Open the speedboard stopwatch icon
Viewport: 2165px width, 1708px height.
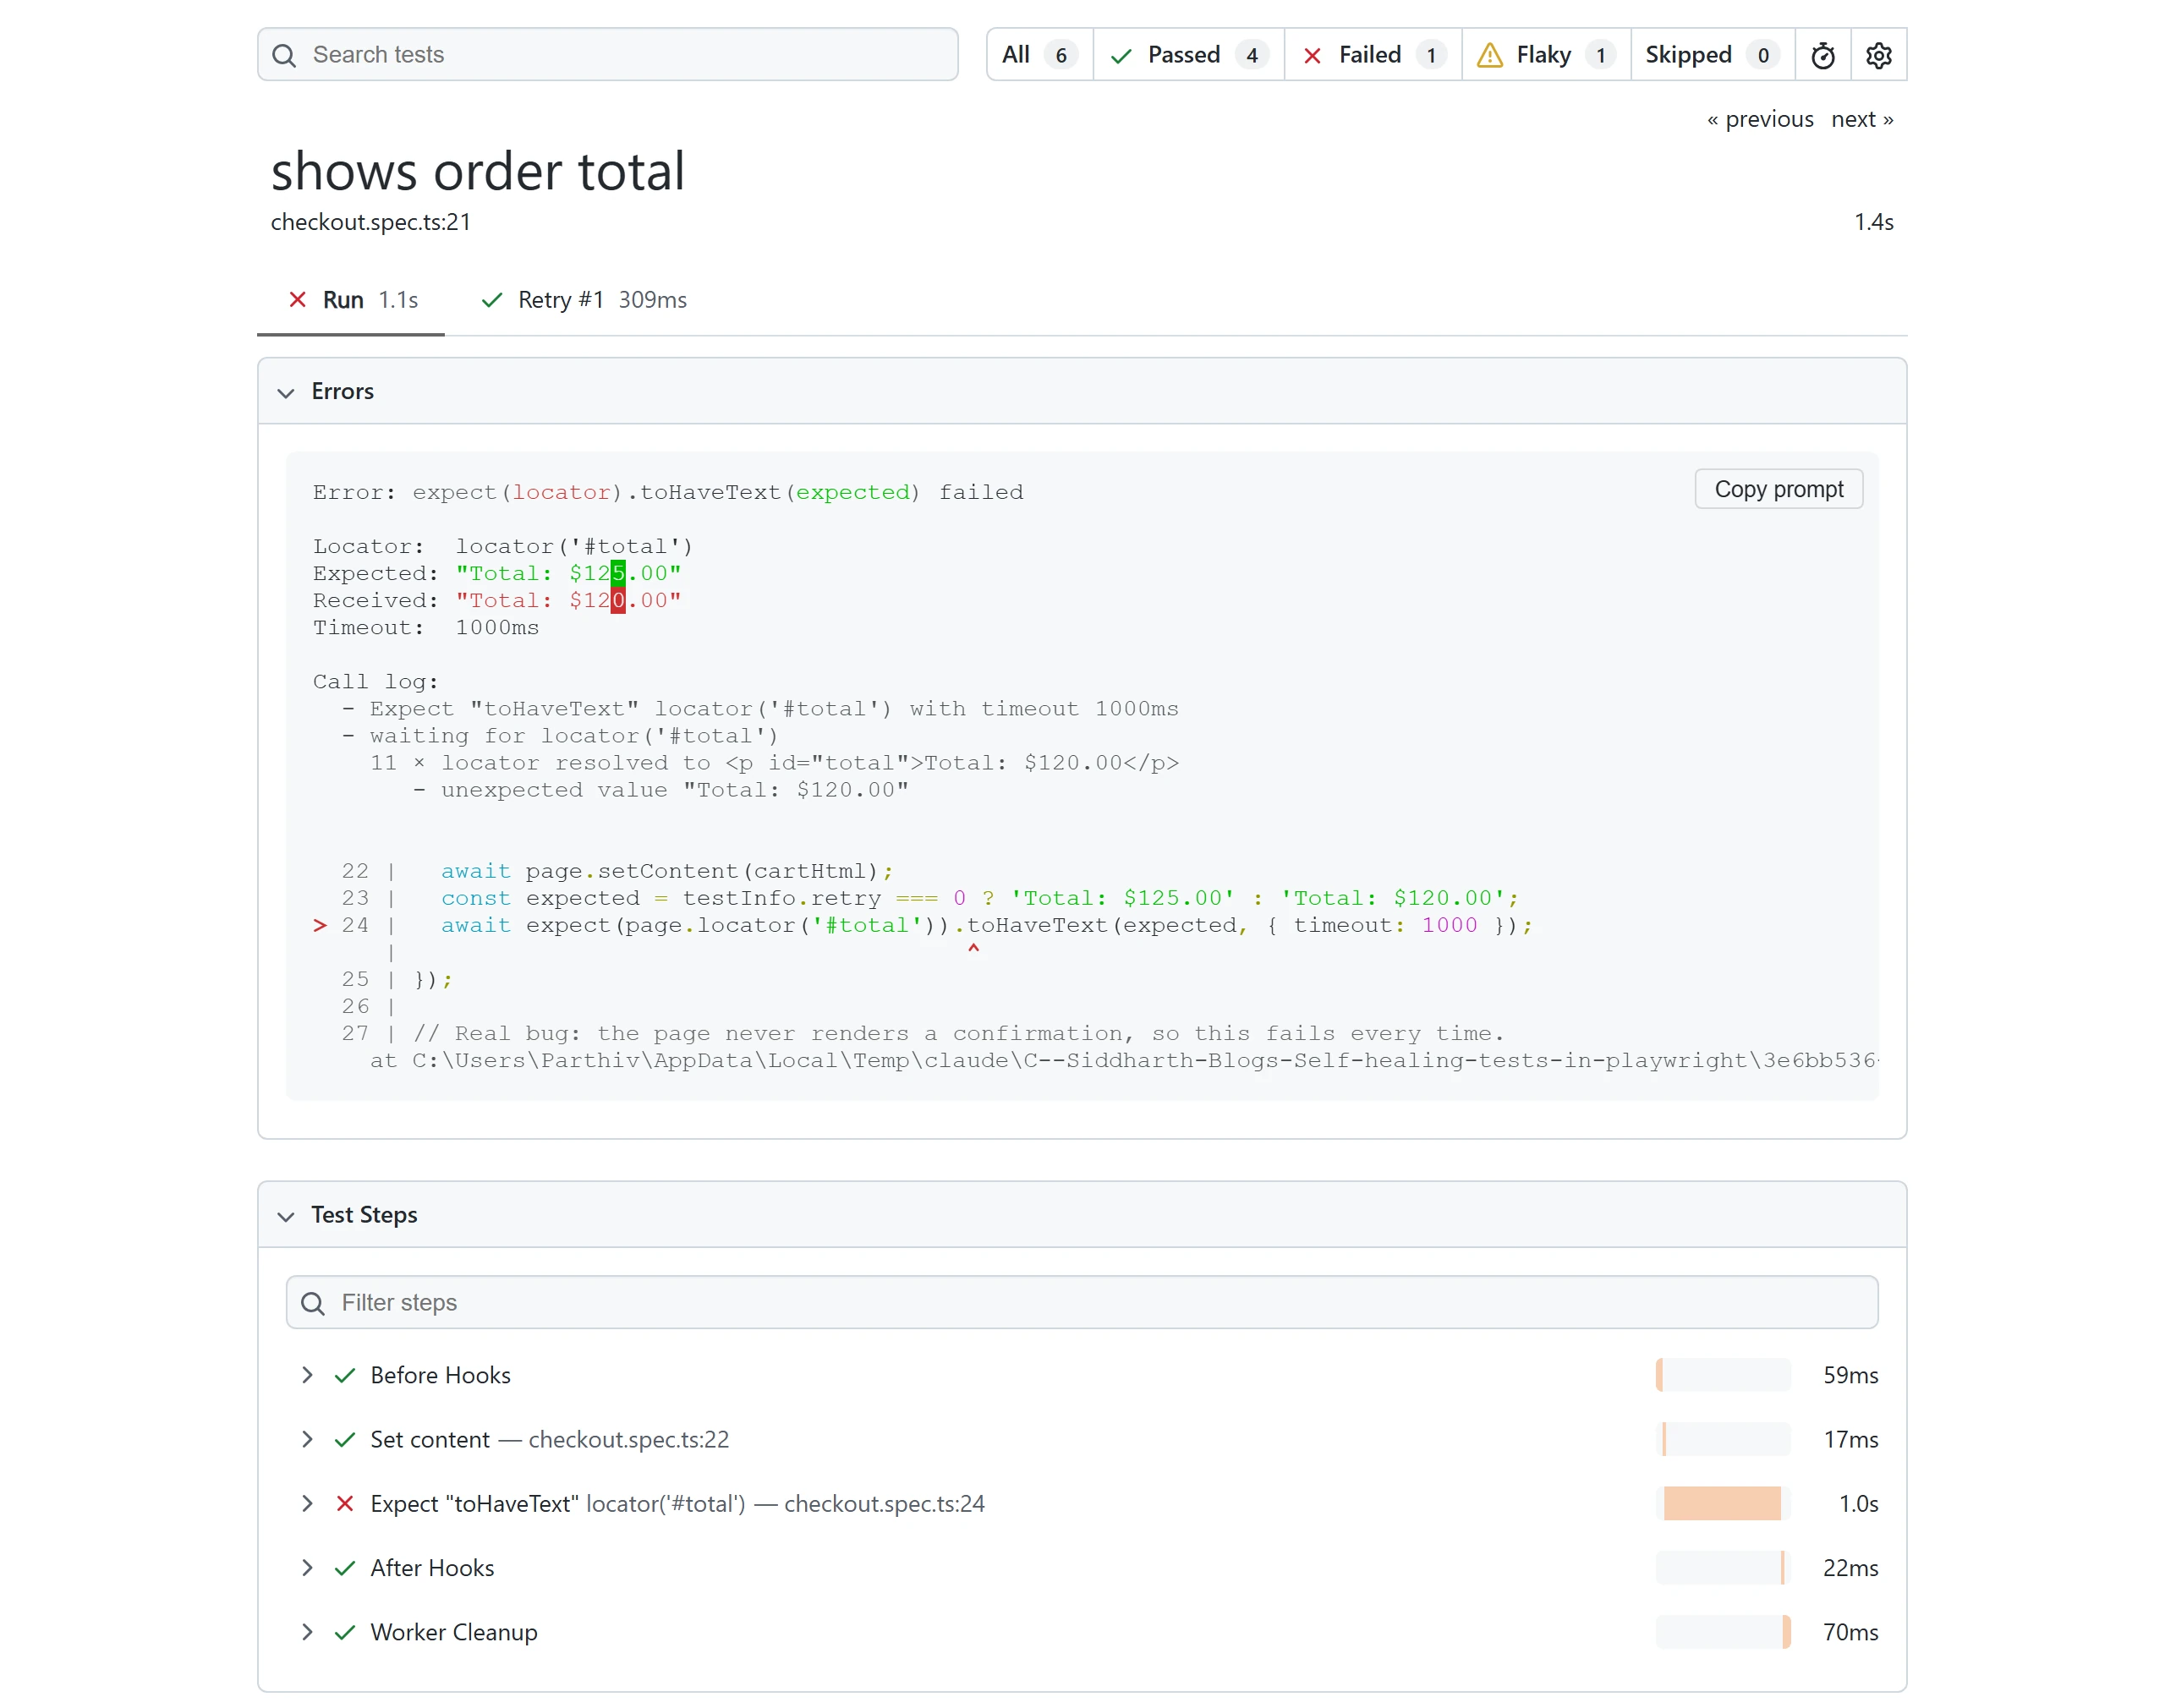pyautogui.click(x=1822, y=55)
